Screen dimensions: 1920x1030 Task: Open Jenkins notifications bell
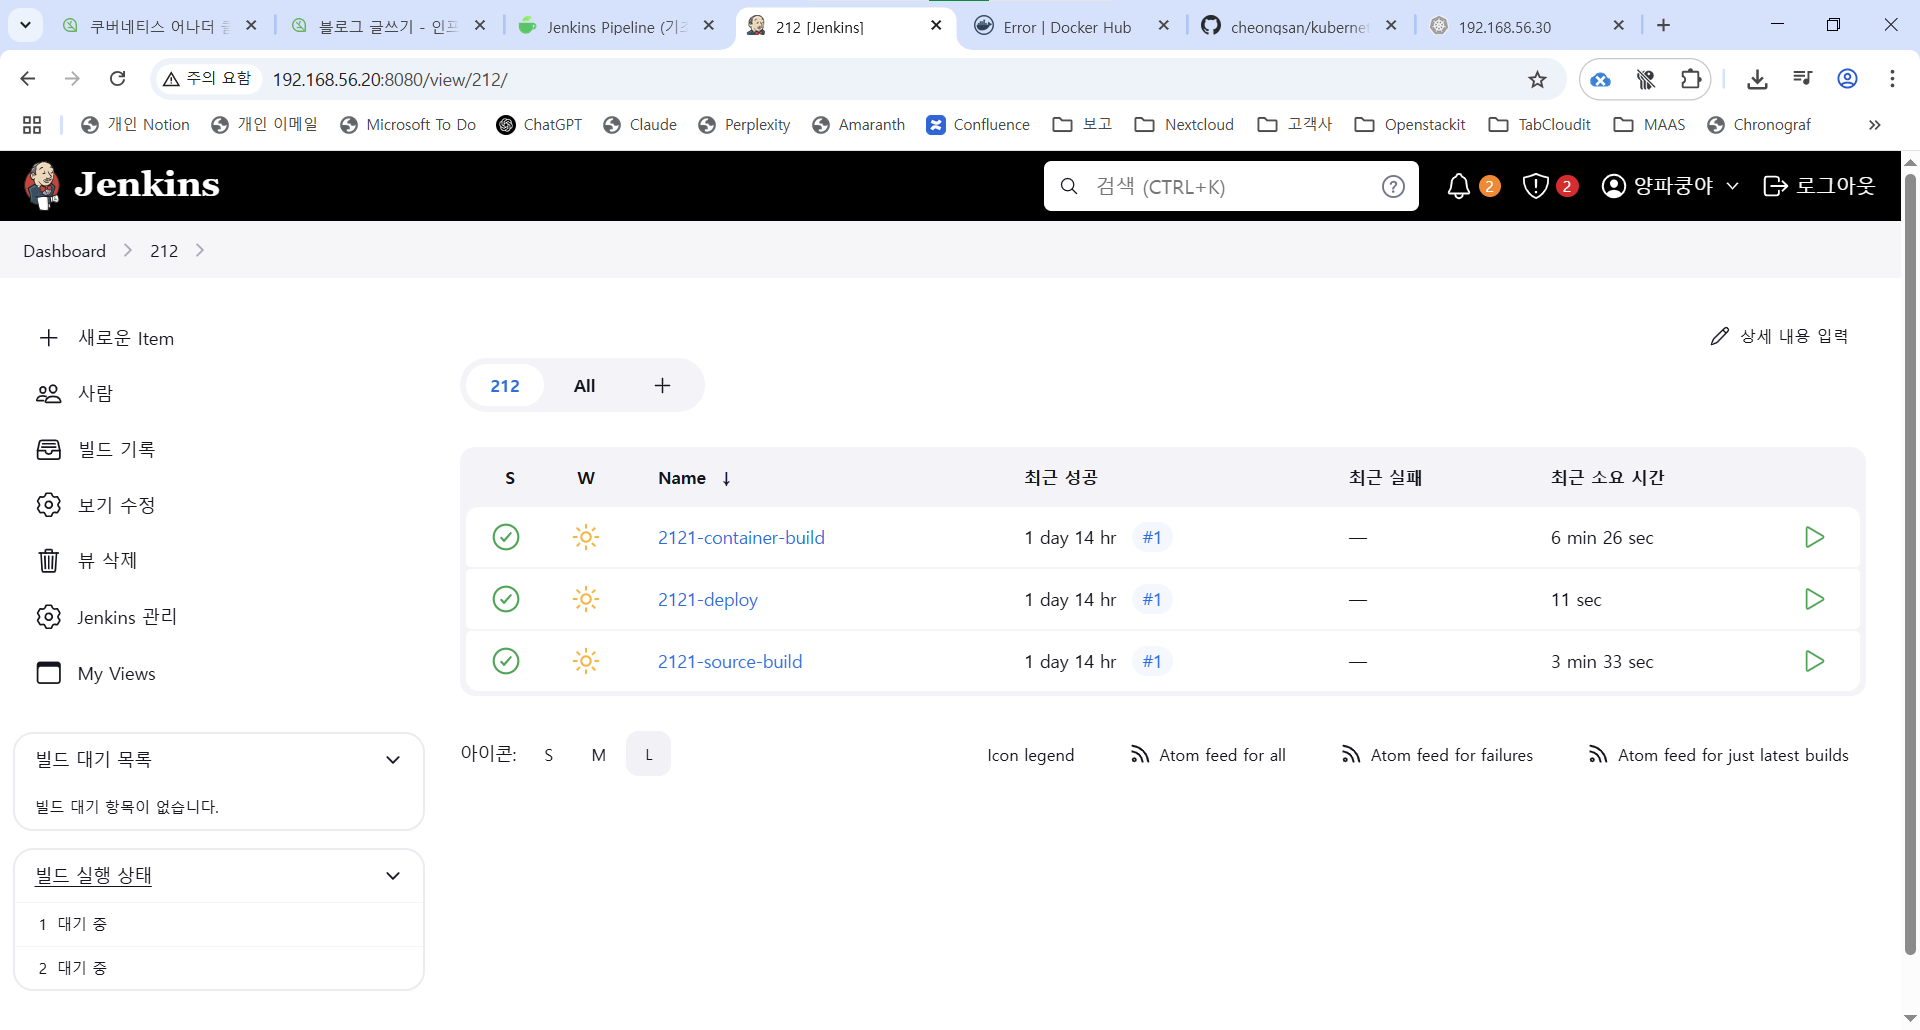click(1459, 186)
